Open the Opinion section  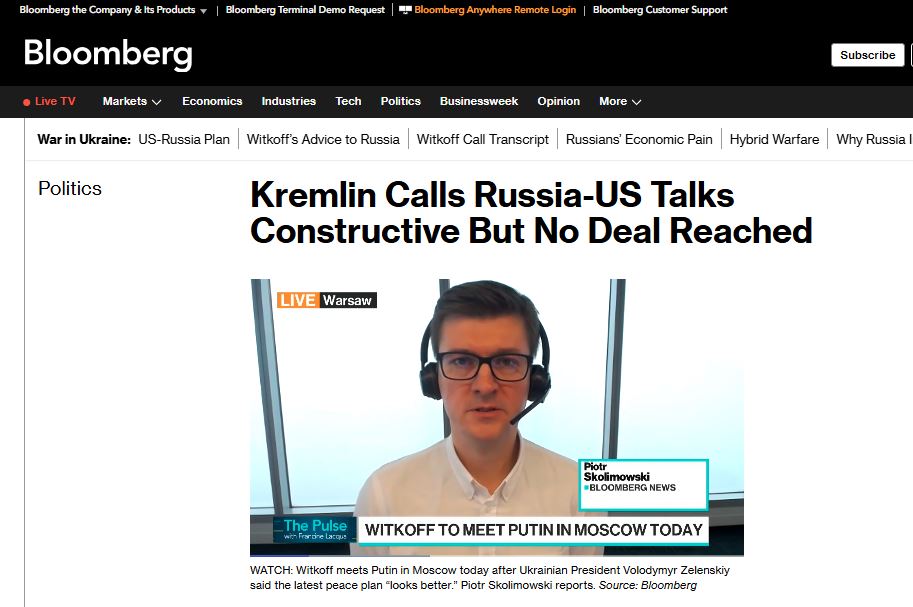[558, 101]
